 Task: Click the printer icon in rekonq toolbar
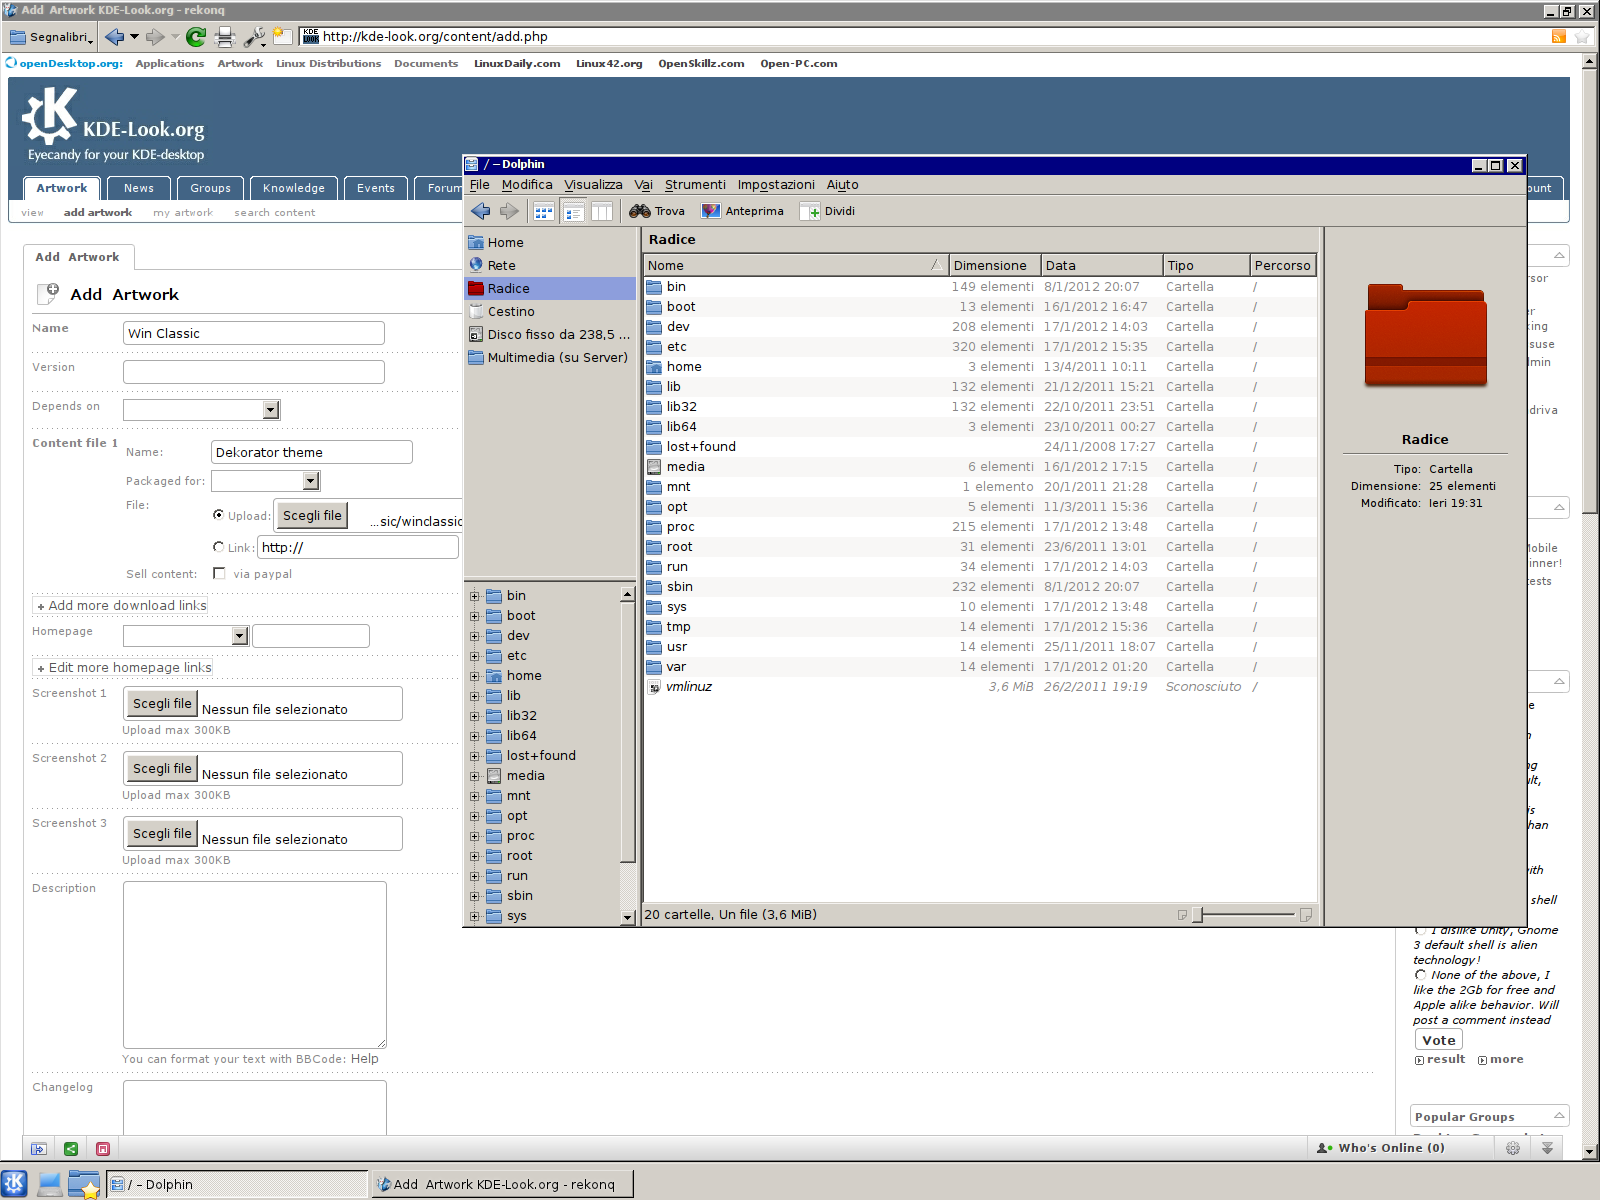(x=225, y=37)
